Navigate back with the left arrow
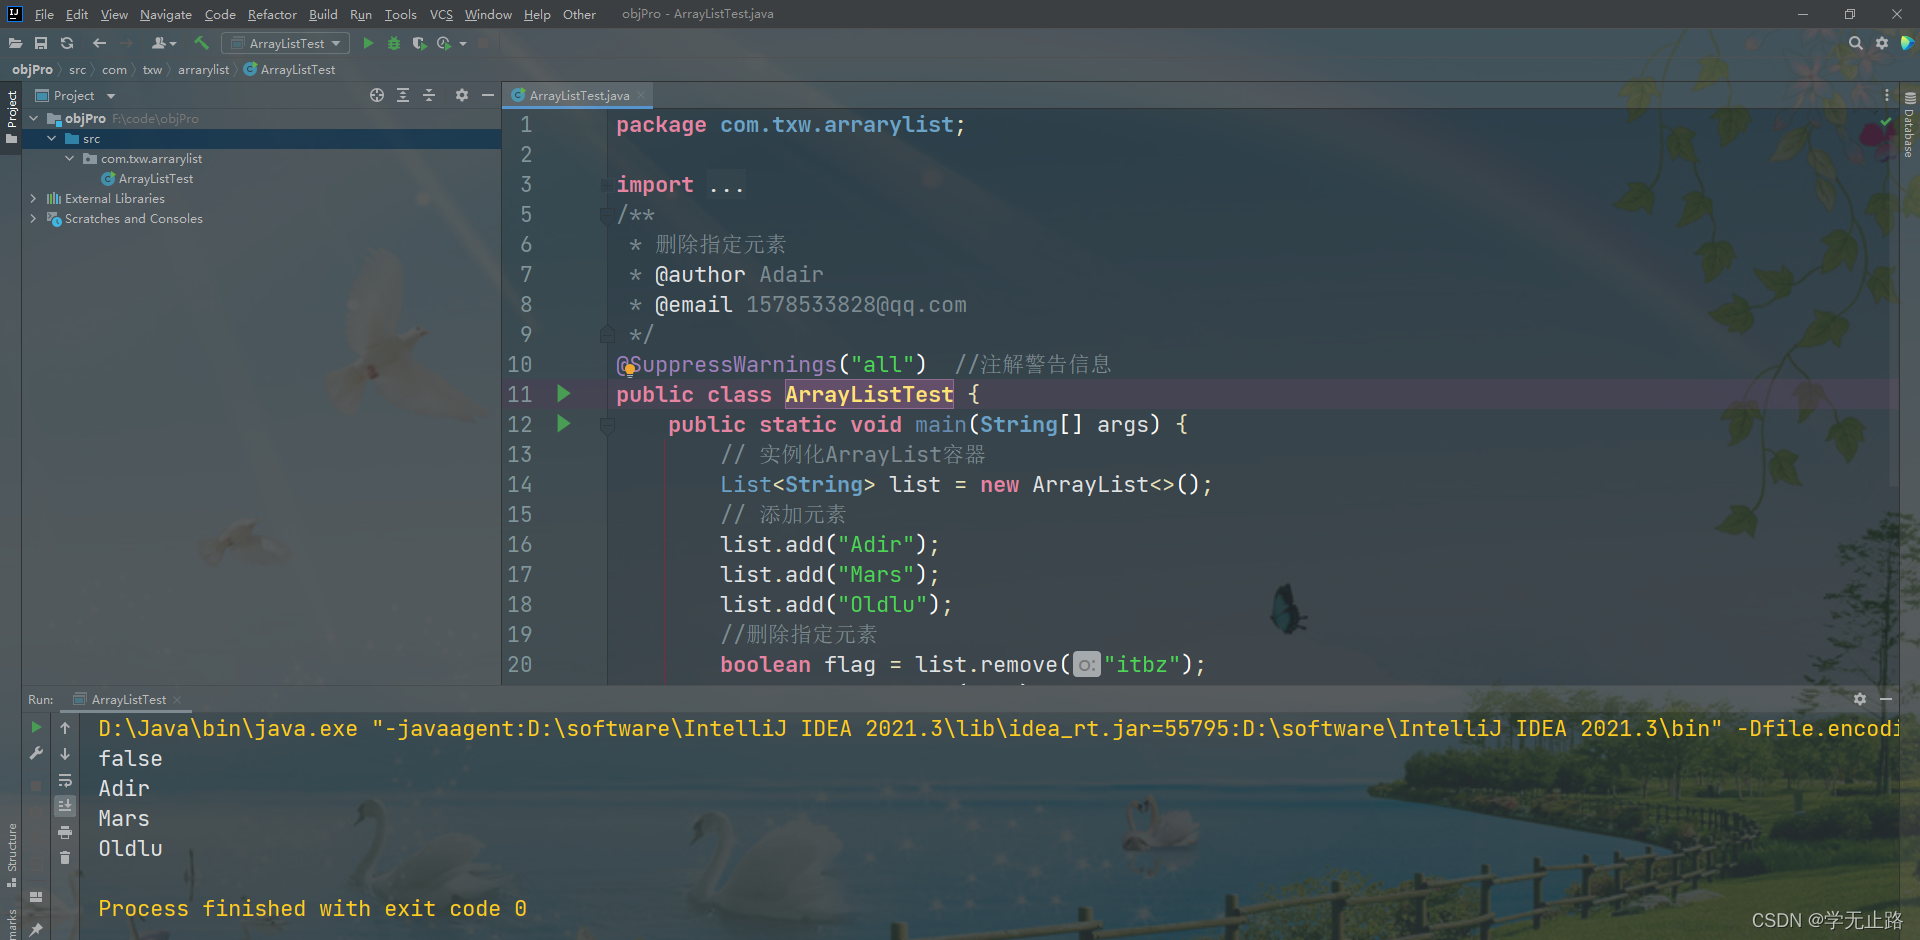 (x=99, y=43)
